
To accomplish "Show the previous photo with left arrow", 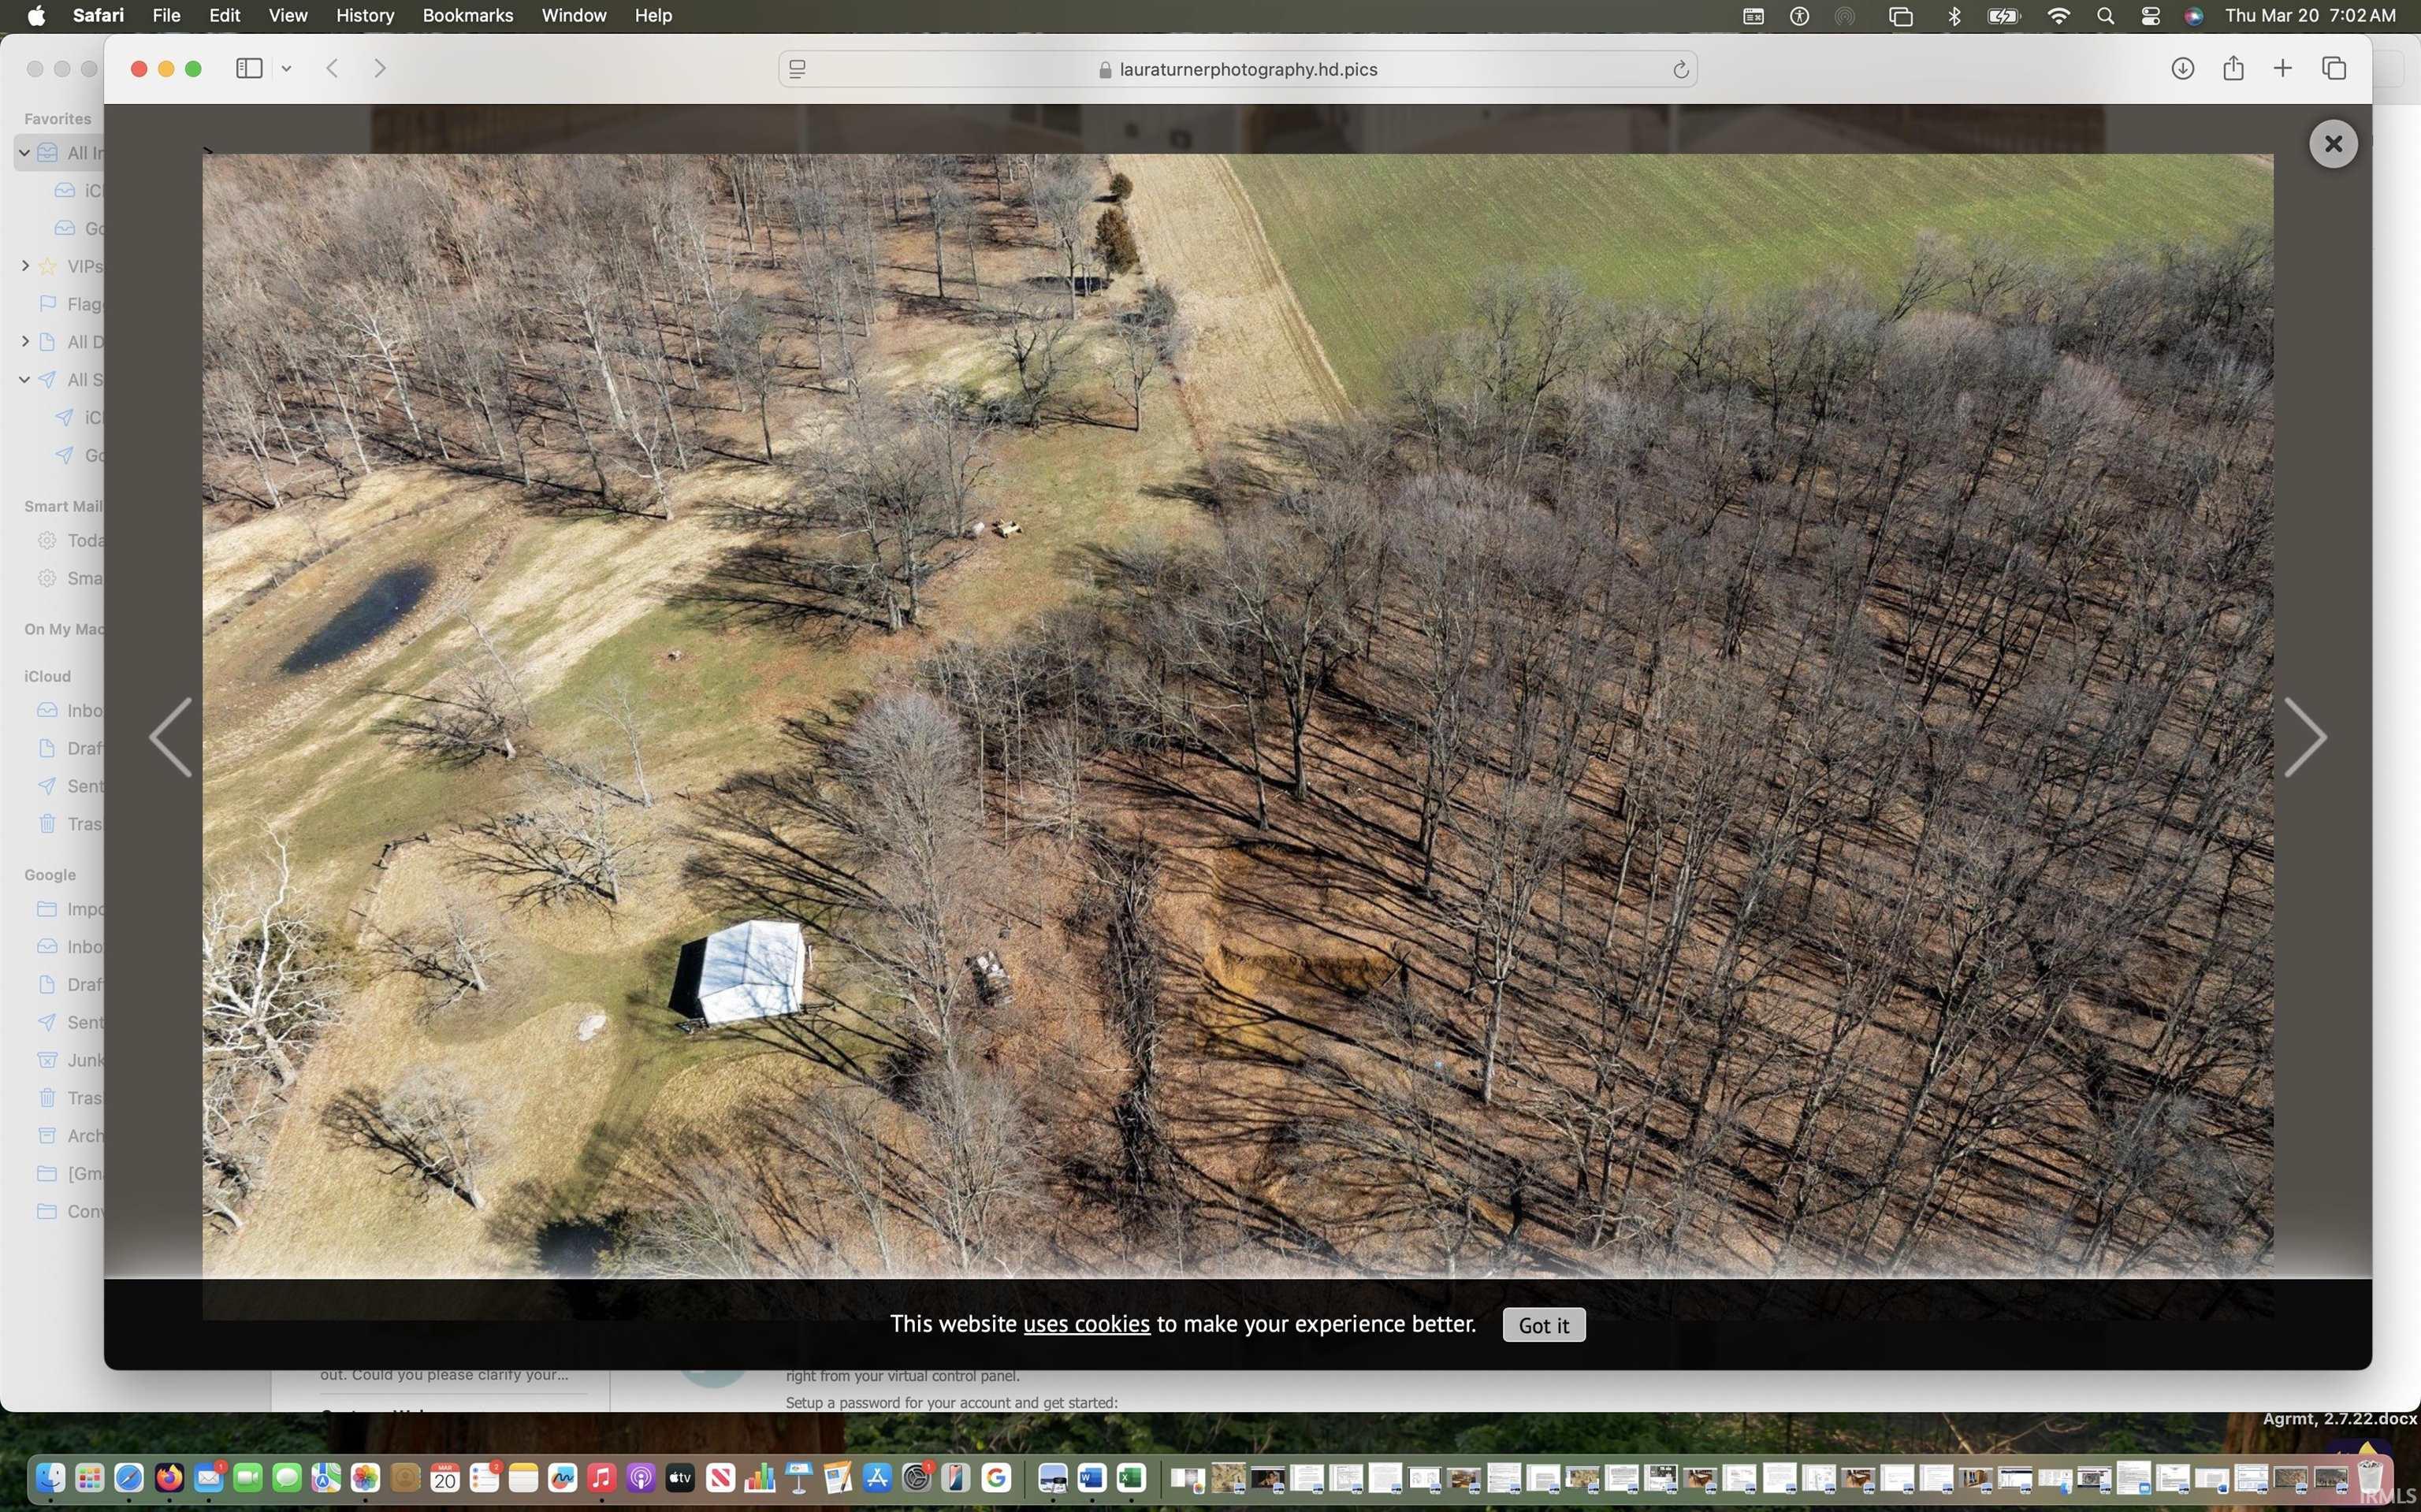I will (x=172, y=737).
